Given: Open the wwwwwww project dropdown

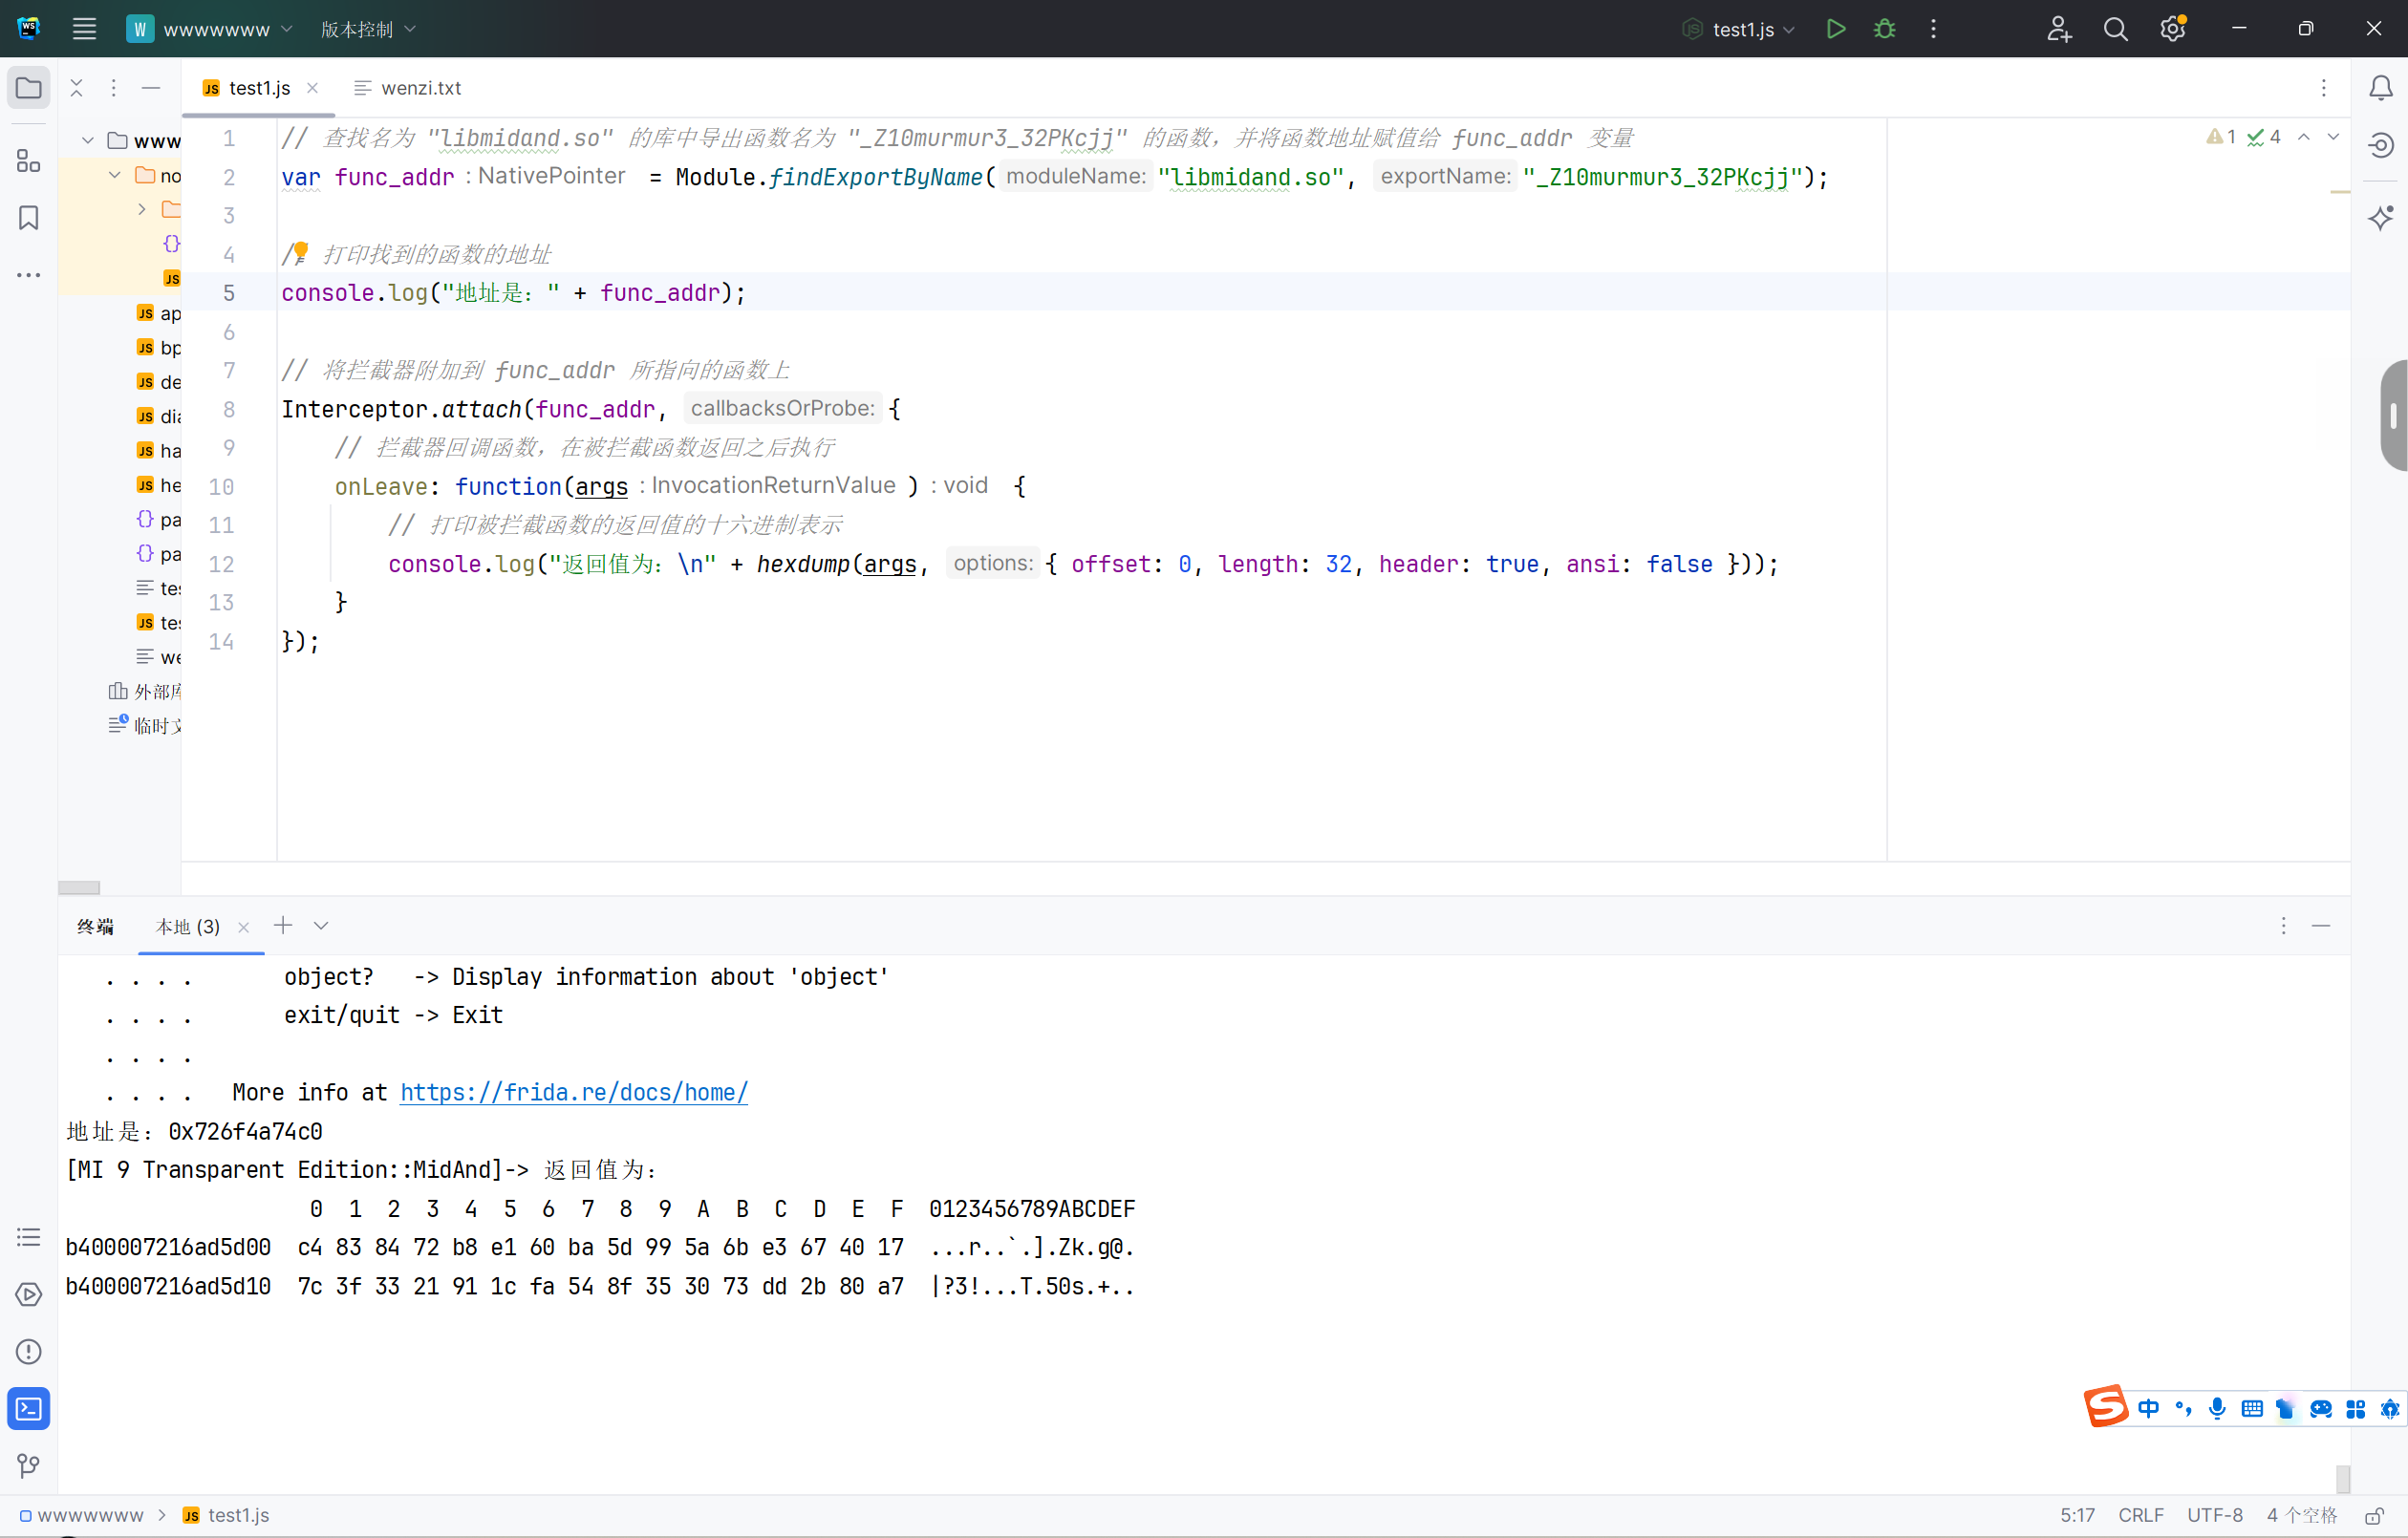Looking at the screenshot, I should (210, 29).
